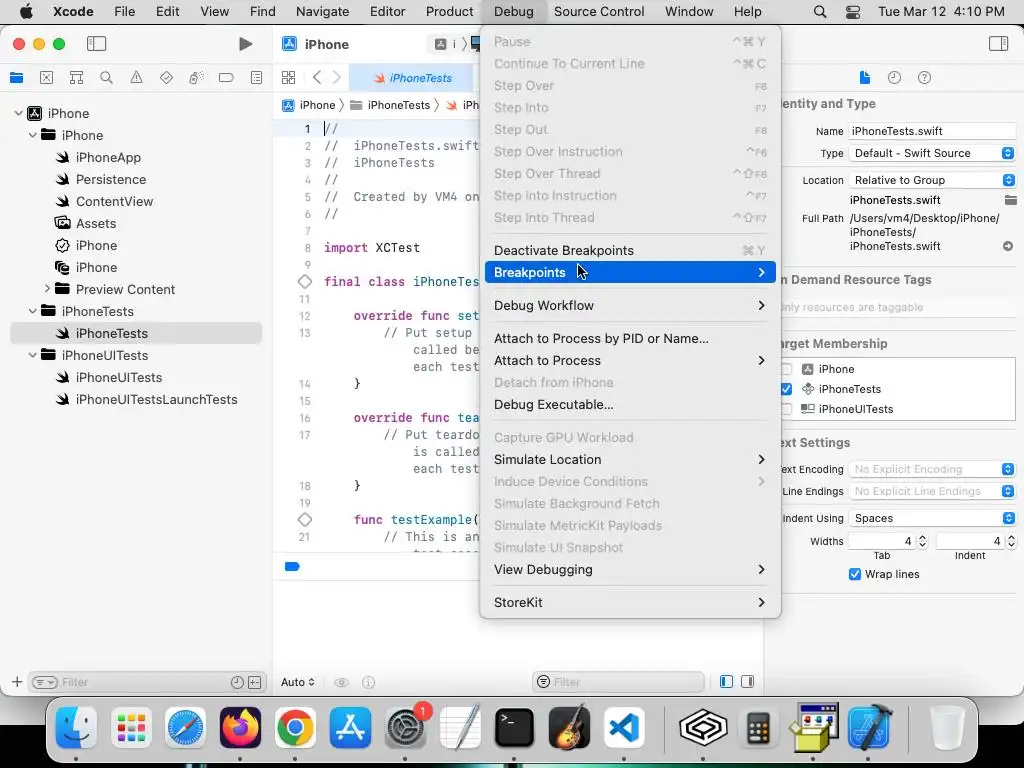Choose the file location folder icon
This screenshot has height=768, width=1024.
point(1010,200)
